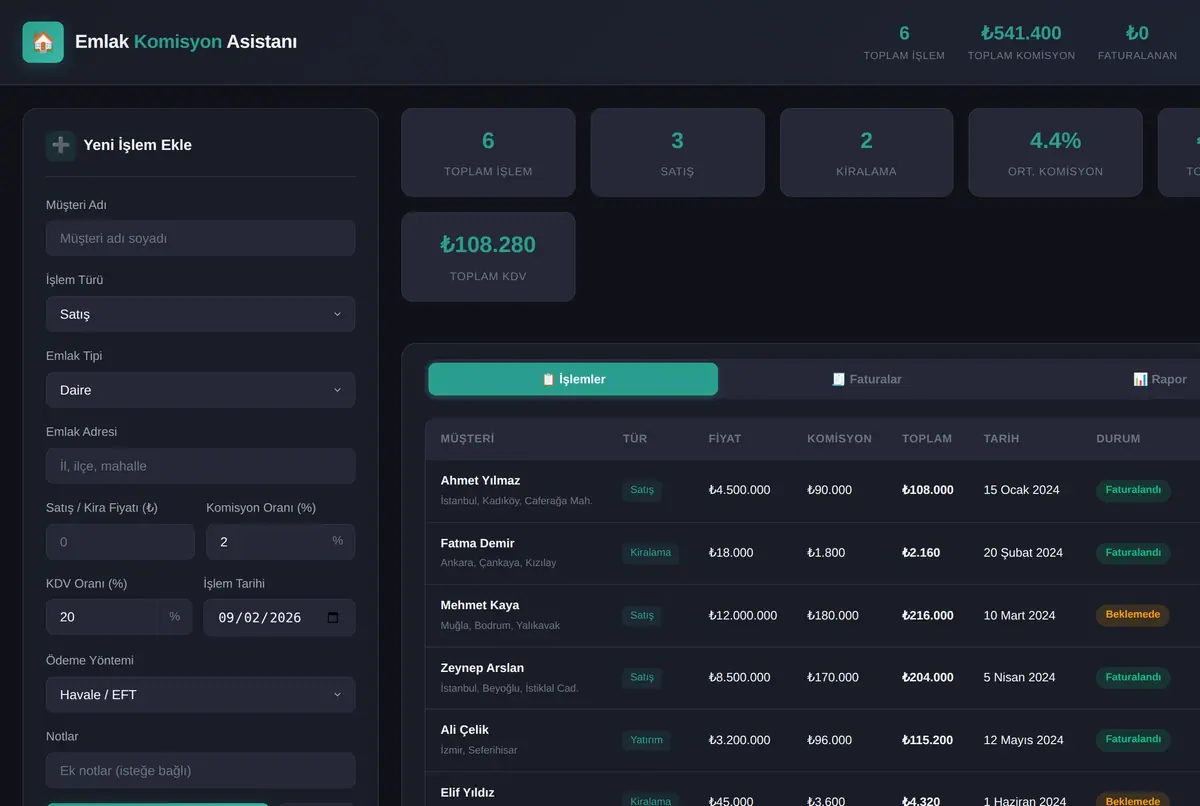Open the calendar picker in İşlem Tarihi
The height and width of the screenshot is (806, 1200).
333,618
